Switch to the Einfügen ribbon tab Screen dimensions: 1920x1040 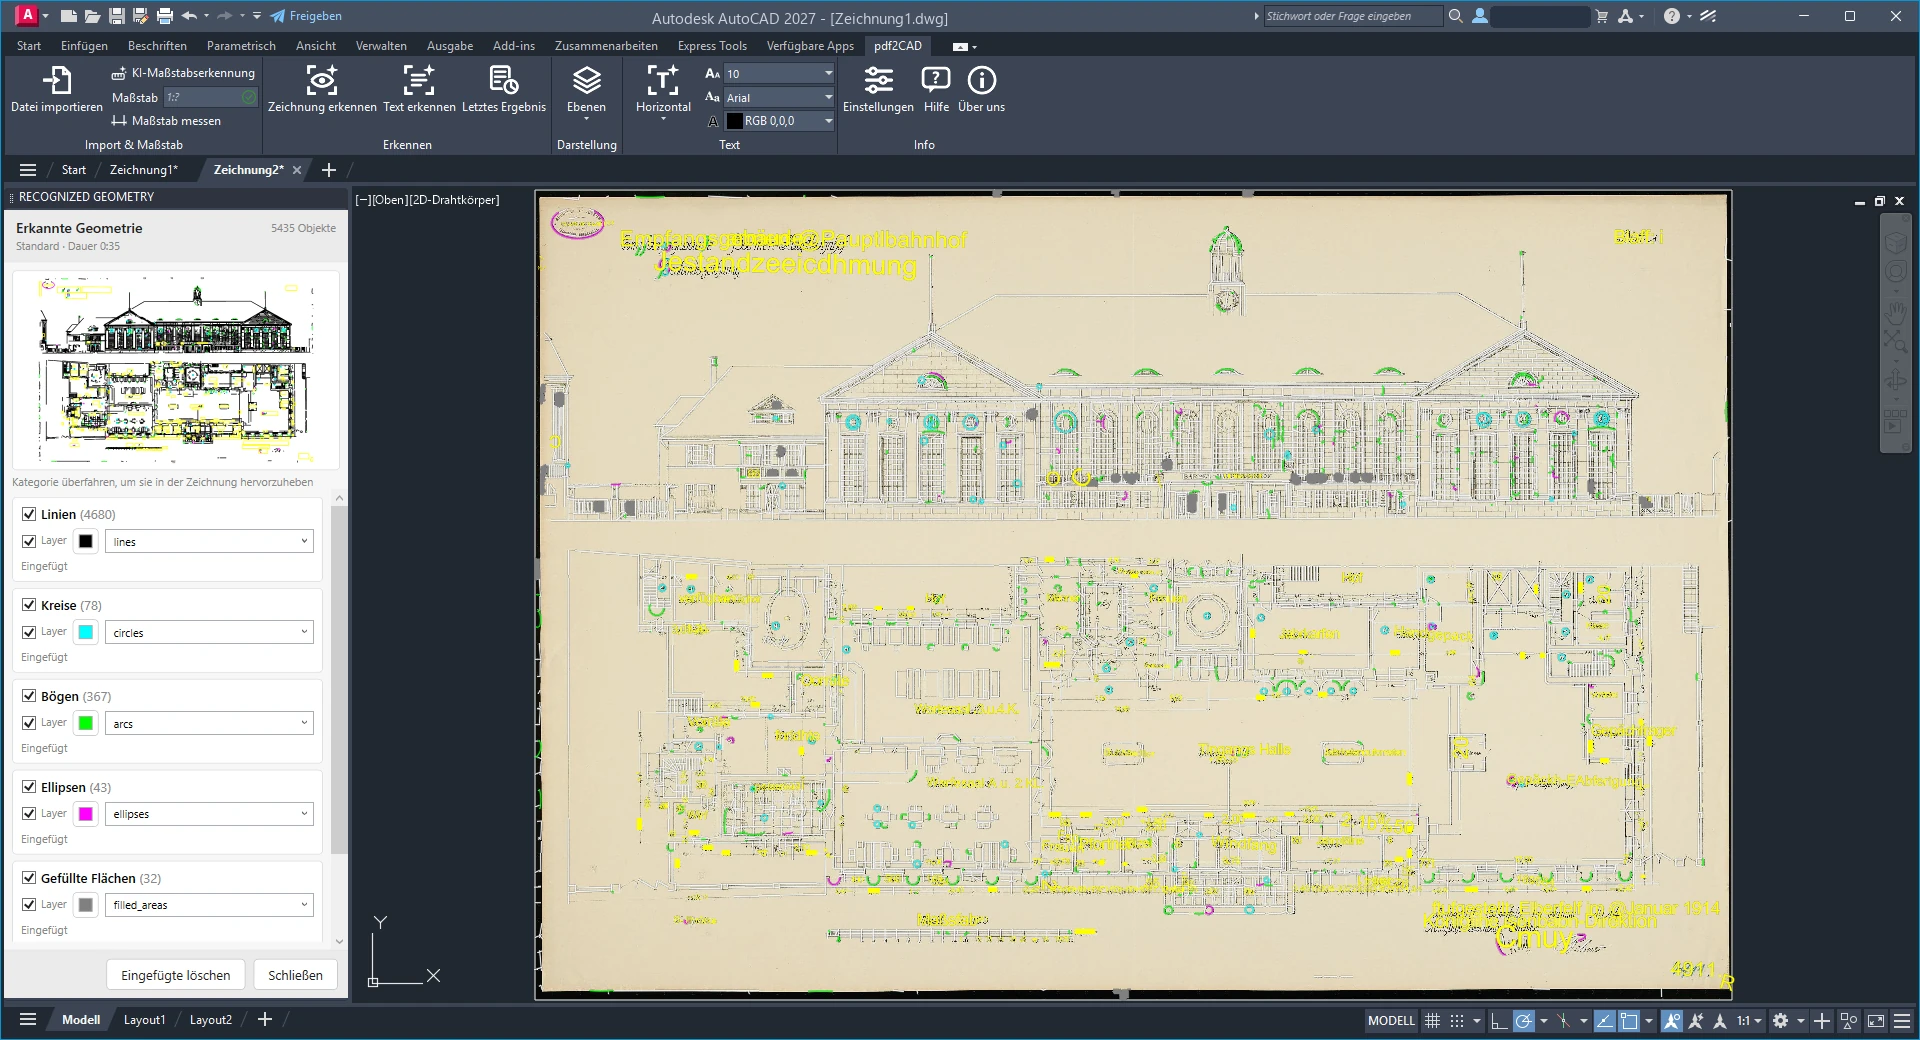pyautogui.click(x=84, y=46)
